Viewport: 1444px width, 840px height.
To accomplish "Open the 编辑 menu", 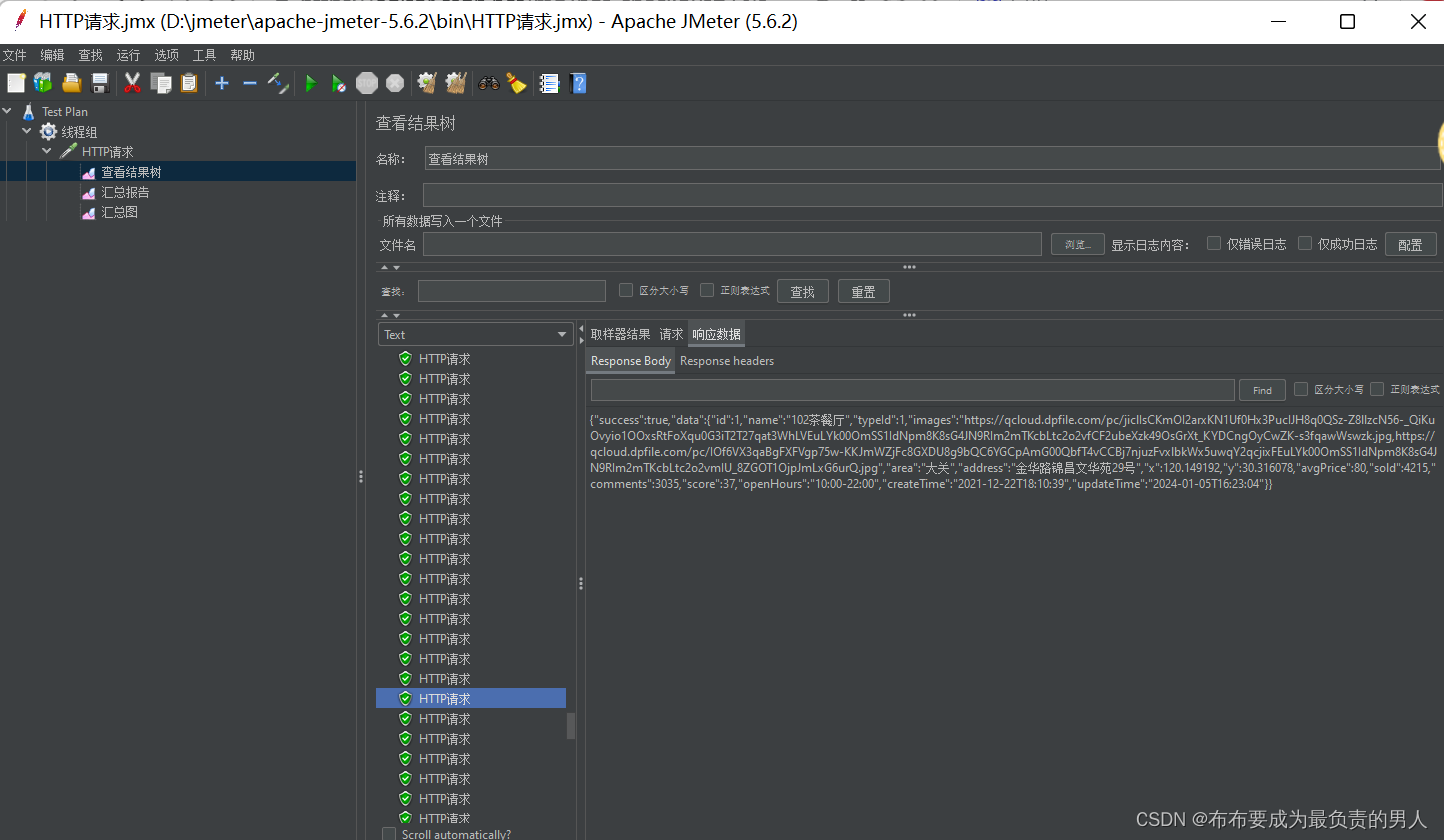I will tap(52, 55).
